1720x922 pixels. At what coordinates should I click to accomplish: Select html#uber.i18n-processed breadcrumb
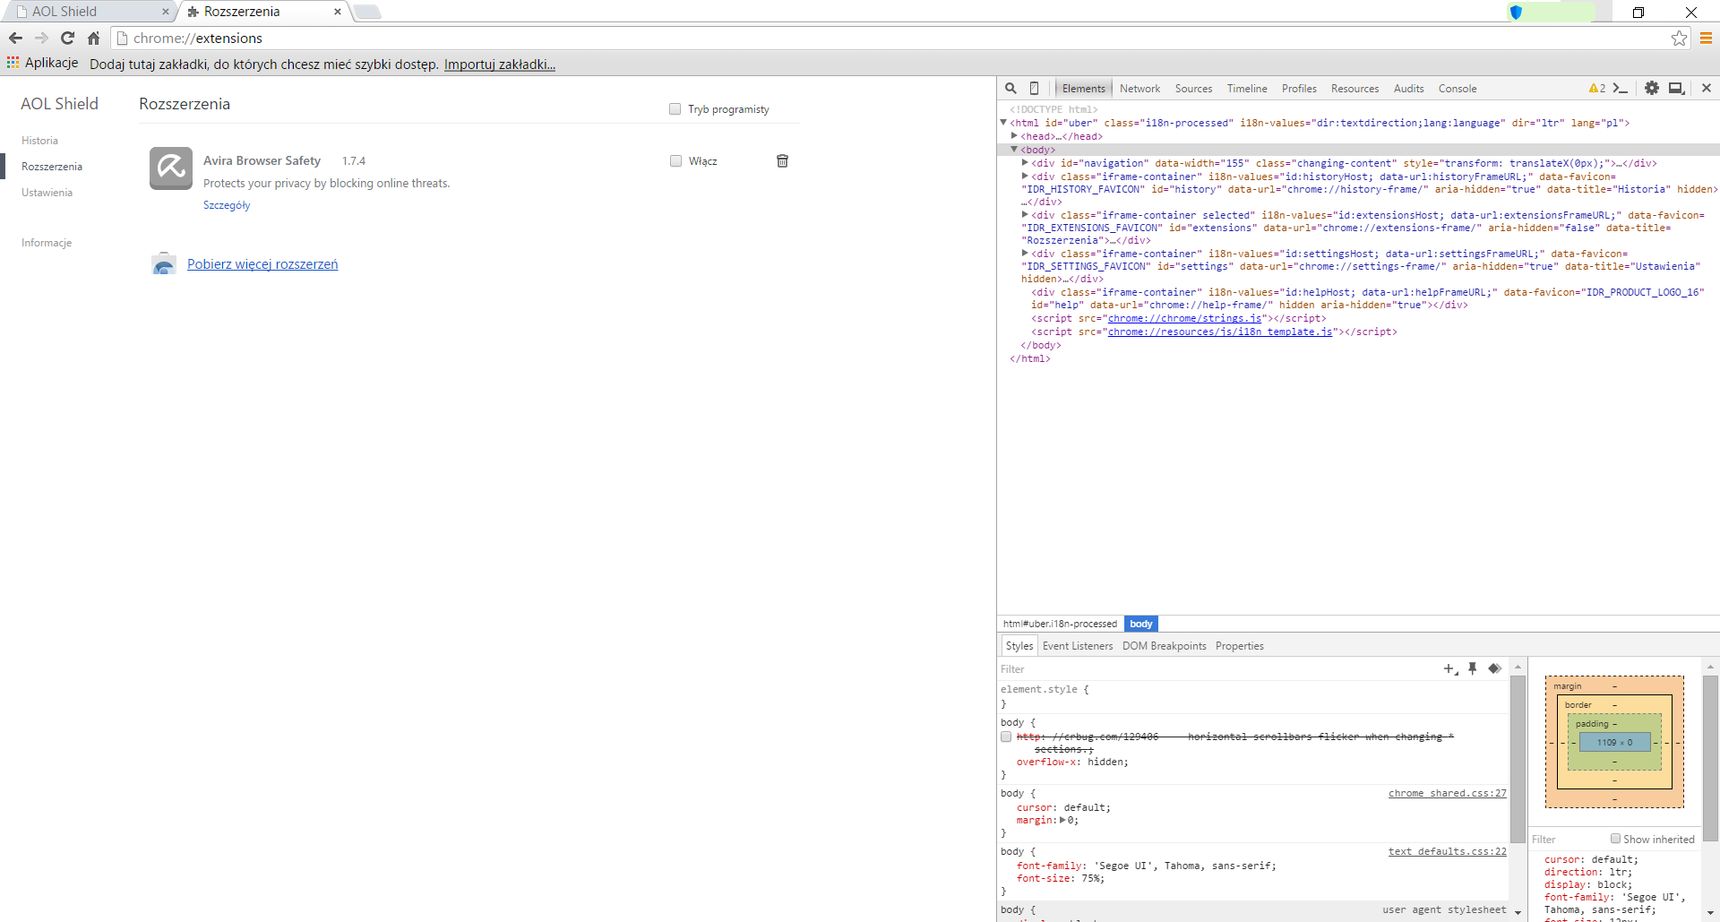click(1060, 624)
